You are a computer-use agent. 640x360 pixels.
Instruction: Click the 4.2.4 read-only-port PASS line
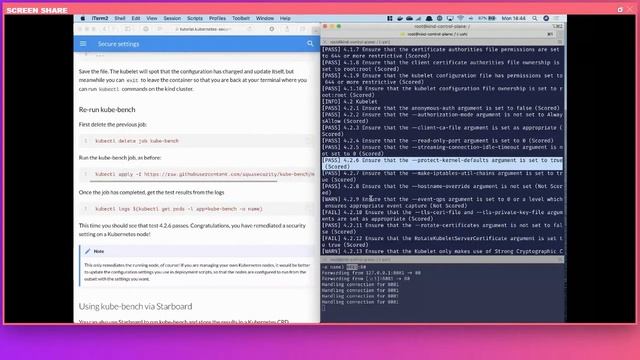[438, 141]
